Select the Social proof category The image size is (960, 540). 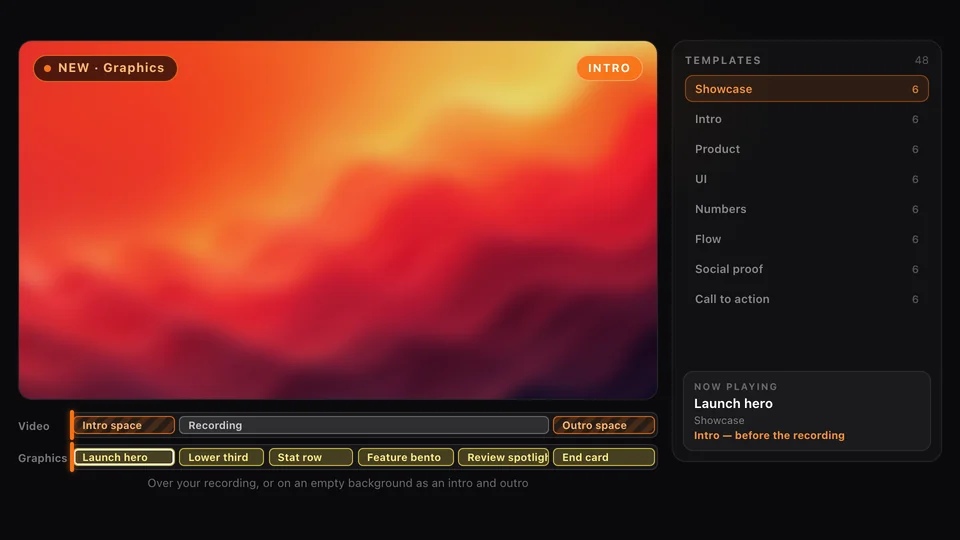pos(806,269)
